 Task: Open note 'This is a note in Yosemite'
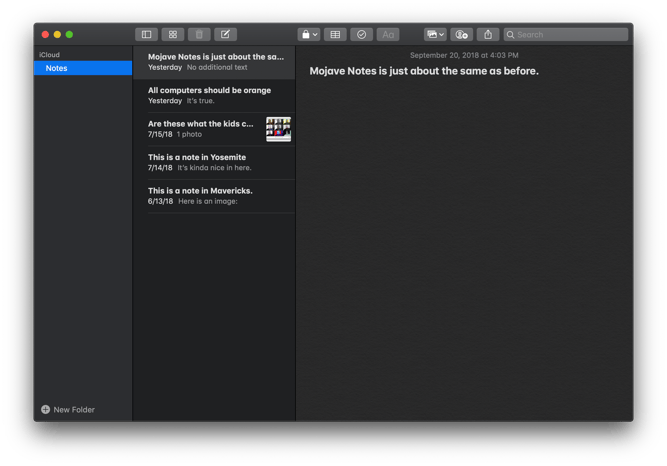tap(214, 163)
